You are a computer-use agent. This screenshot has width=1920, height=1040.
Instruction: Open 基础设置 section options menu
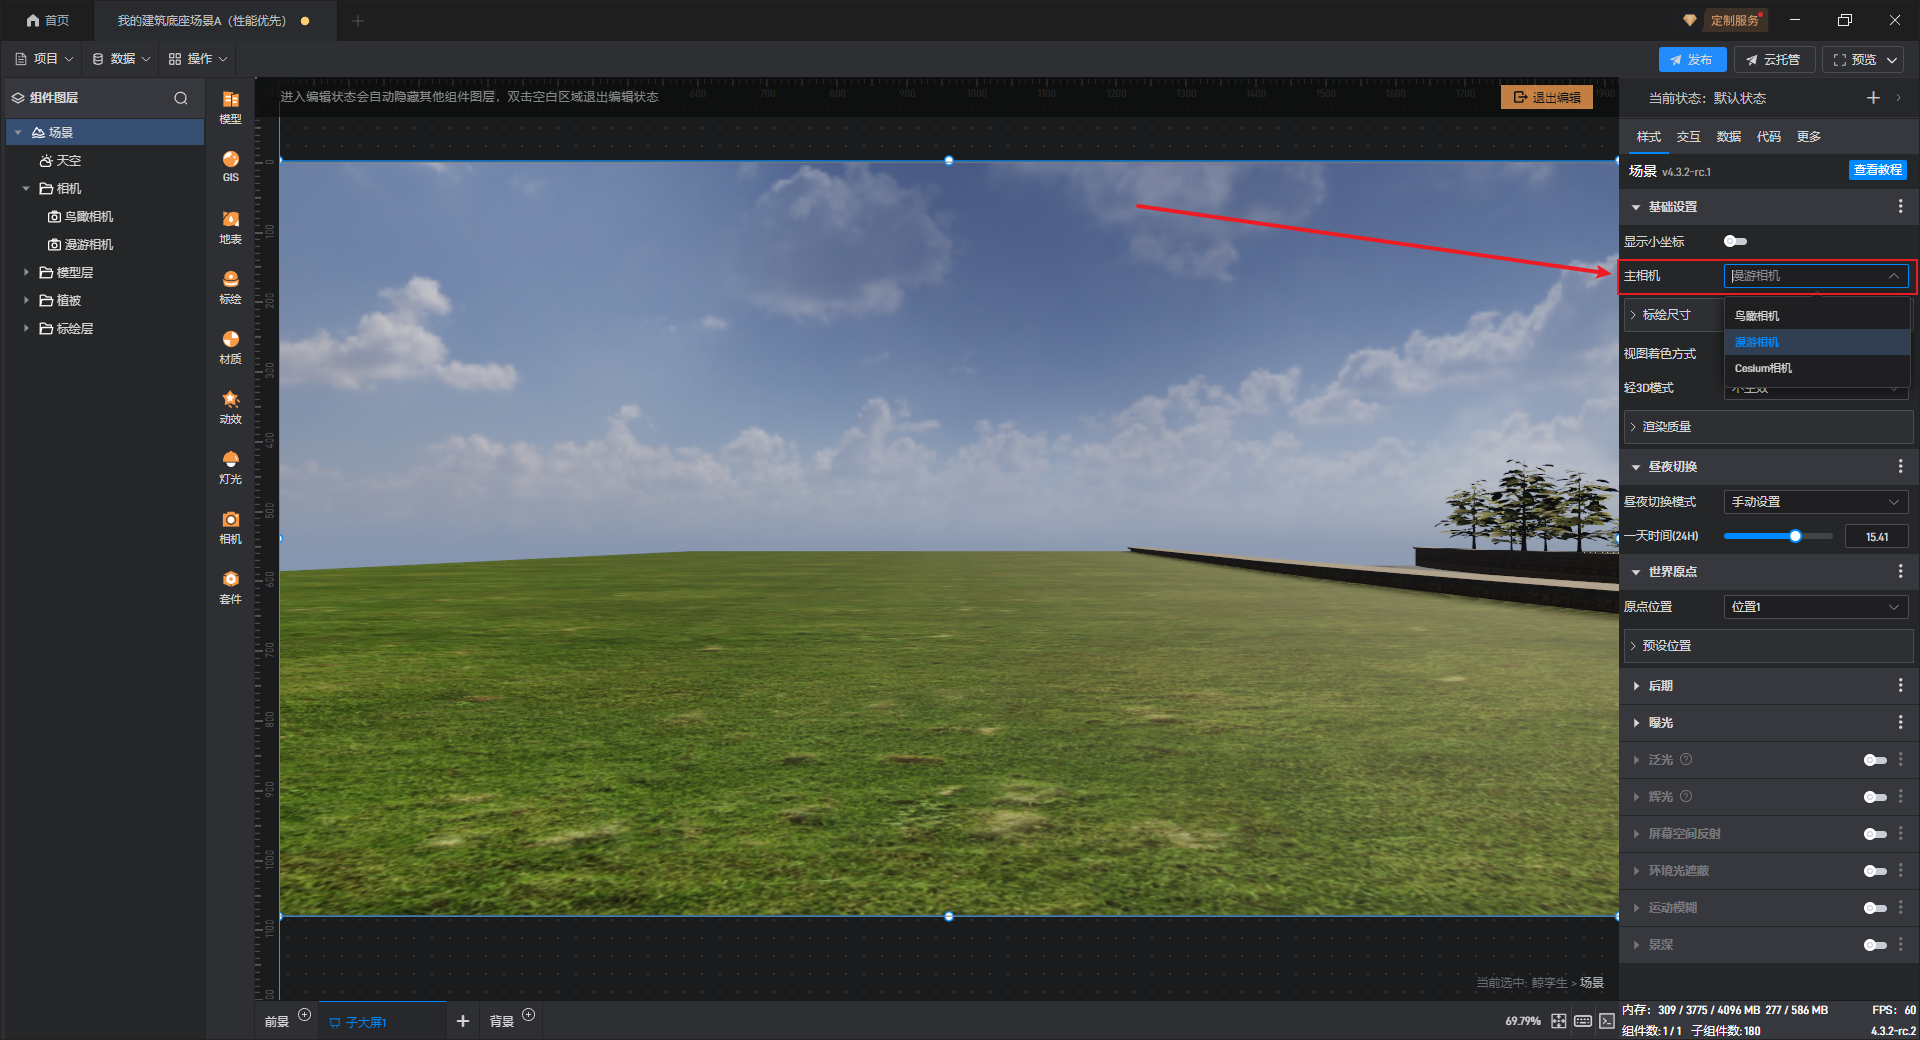coord(1900,206)
